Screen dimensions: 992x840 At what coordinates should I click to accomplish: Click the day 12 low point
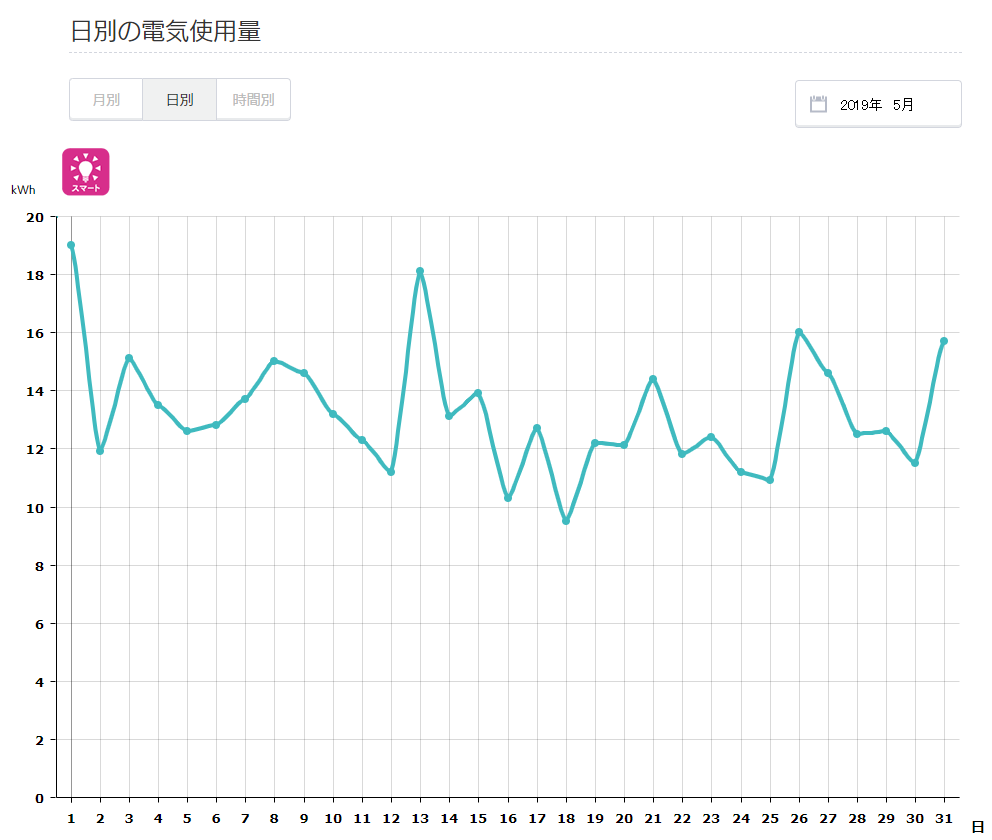392,472
